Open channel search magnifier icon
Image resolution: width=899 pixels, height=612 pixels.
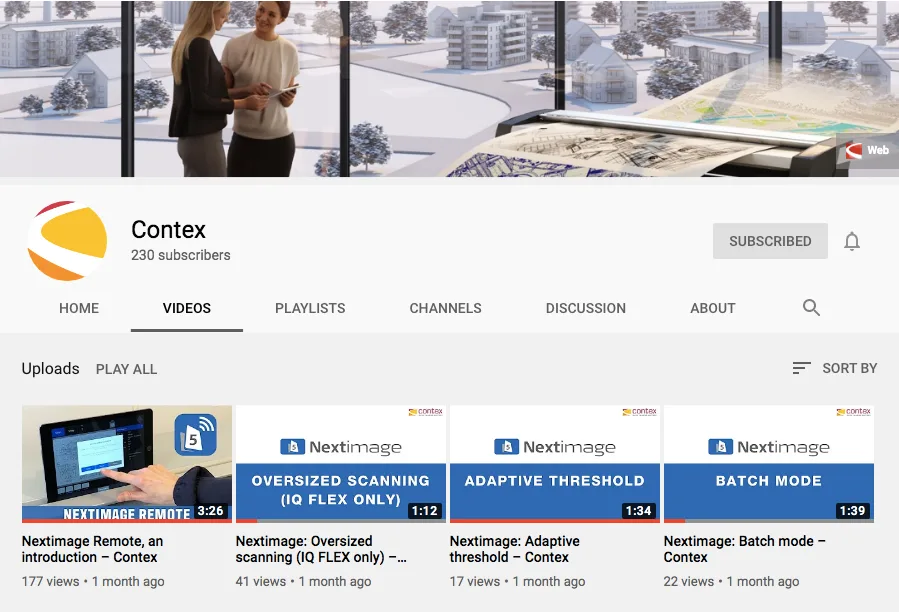(x=811, y=307)
